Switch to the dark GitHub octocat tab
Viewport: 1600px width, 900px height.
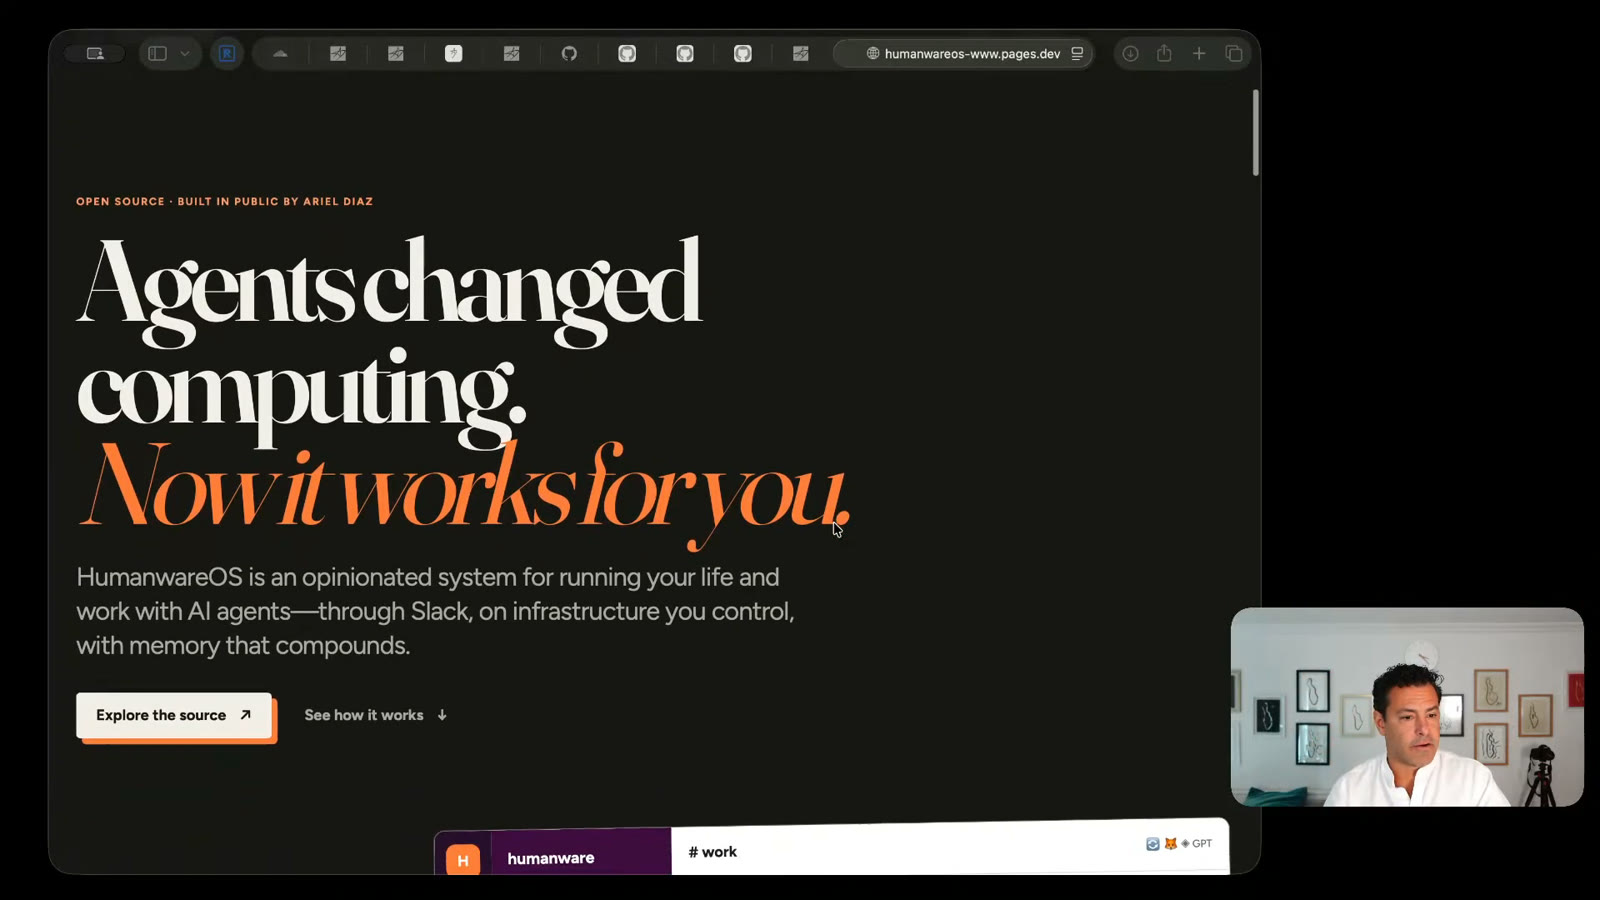click(569, 54)
